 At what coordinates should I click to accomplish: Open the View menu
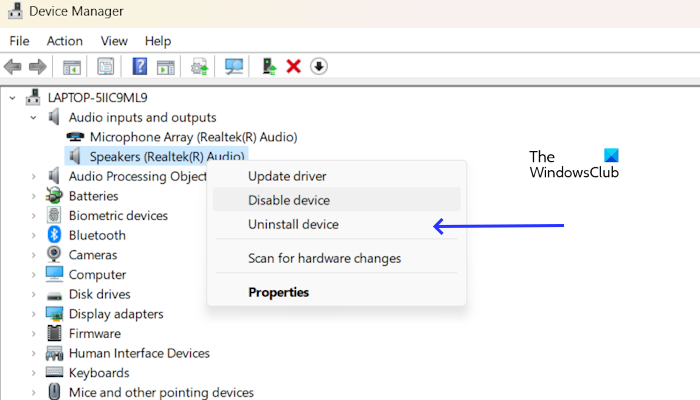pos(114,41)
